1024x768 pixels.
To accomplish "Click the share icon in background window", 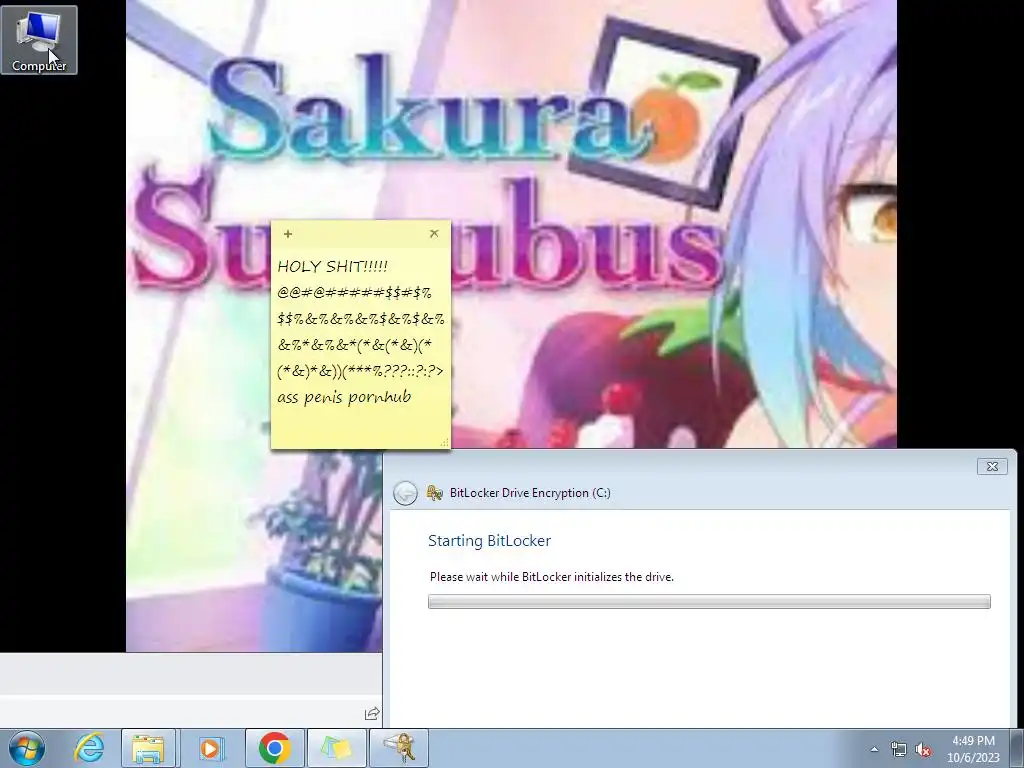I will click(x=372, y=713).
